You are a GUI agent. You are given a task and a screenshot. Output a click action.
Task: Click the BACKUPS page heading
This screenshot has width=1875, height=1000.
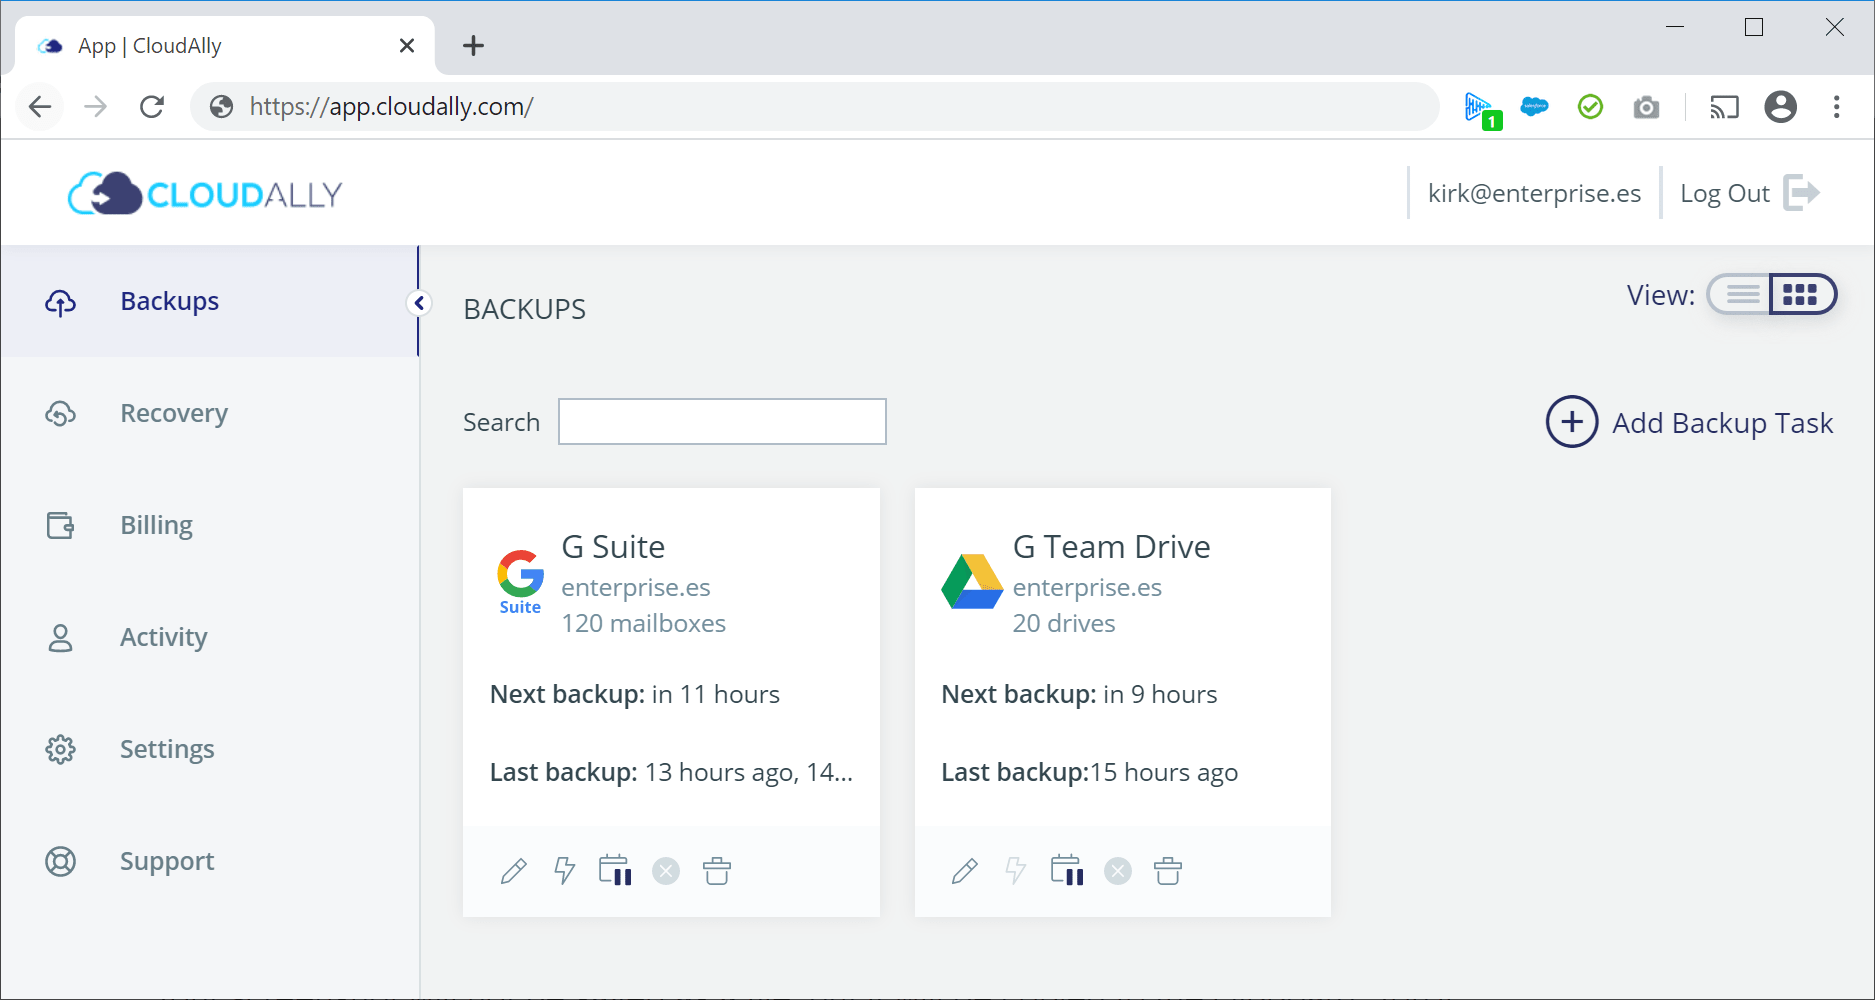pyautogui.click(x=525, y=309)
